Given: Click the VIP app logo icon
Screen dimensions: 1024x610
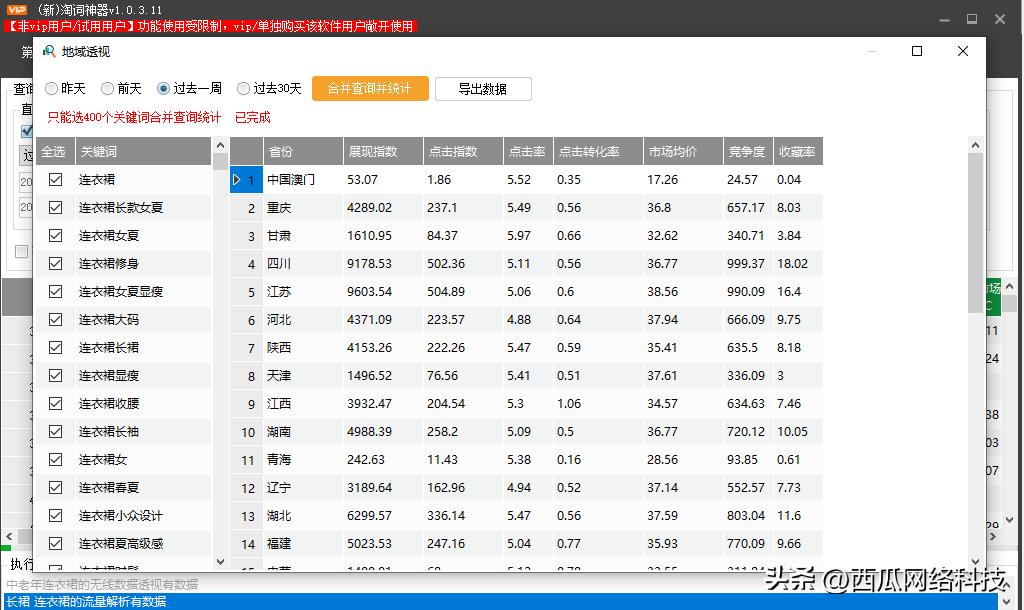Looking at the screenshot, I should (17, 10).
